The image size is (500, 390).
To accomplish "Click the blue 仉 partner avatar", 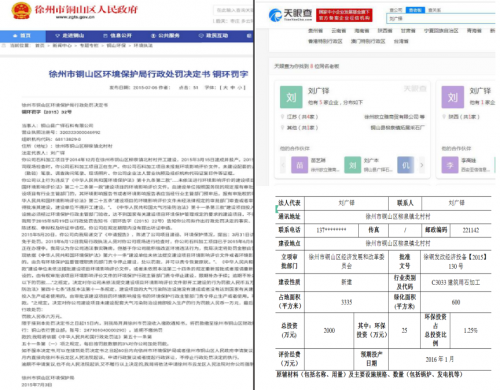I will (x=406, y=165).
